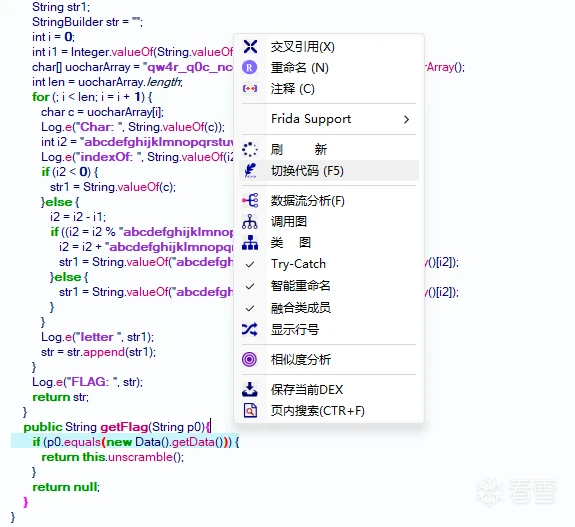
Task: Click the dotted refresh spinner icon
Action: pos(250,149)
